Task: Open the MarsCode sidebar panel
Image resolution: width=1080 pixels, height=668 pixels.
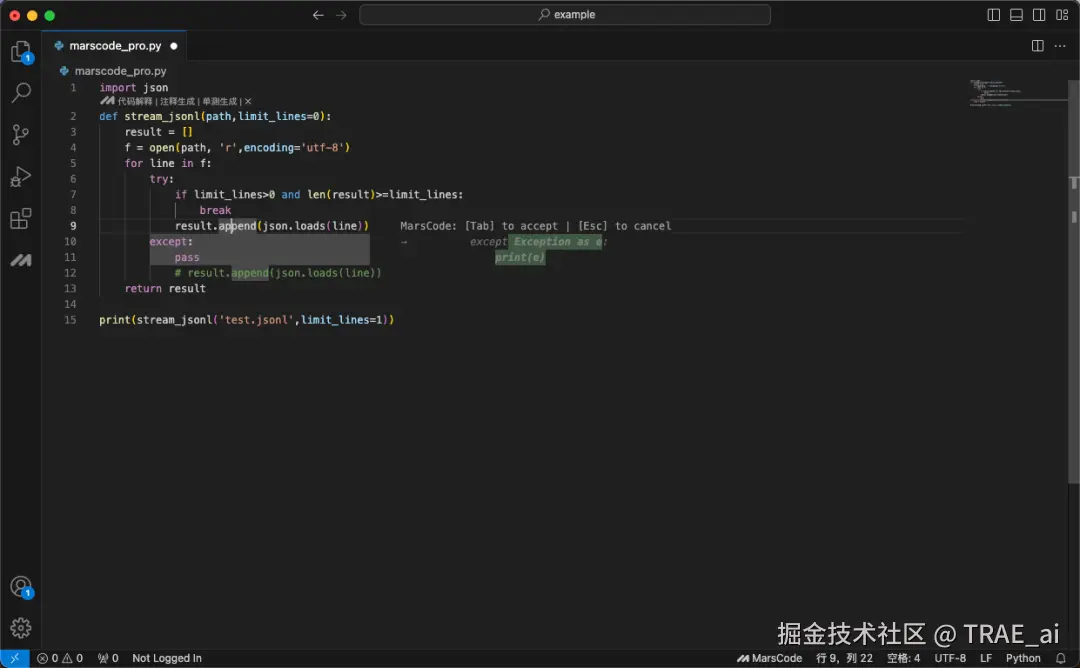Action: click(x=21, y=260)
